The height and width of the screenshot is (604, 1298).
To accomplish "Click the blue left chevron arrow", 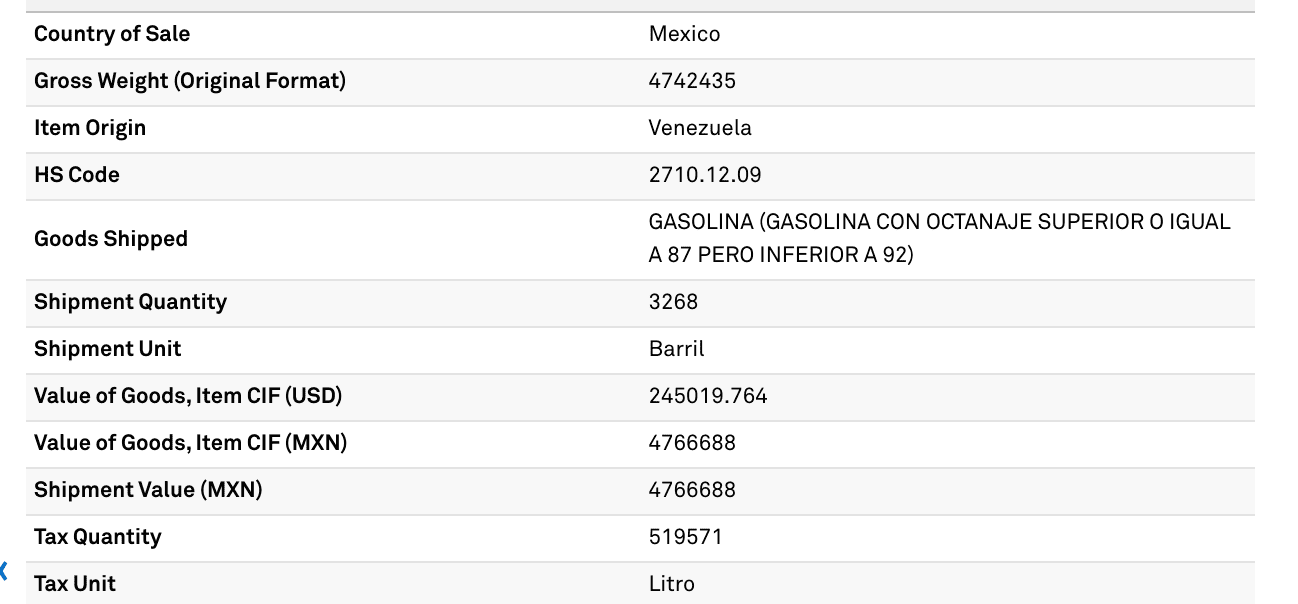I will [4, 572].
